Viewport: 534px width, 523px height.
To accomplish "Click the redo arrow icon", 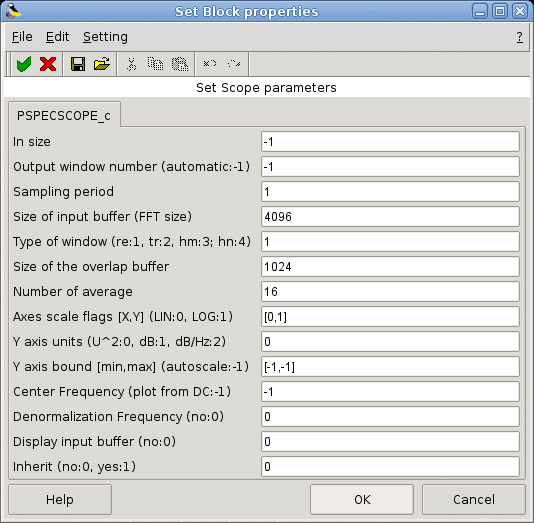I will 234,64.
